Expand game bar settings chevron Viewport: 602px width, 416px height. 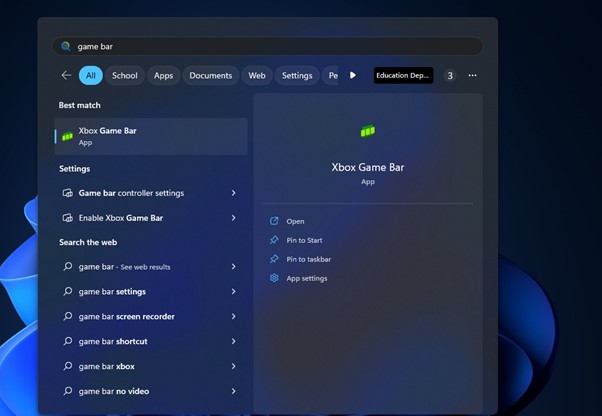[x=233, y=291]
